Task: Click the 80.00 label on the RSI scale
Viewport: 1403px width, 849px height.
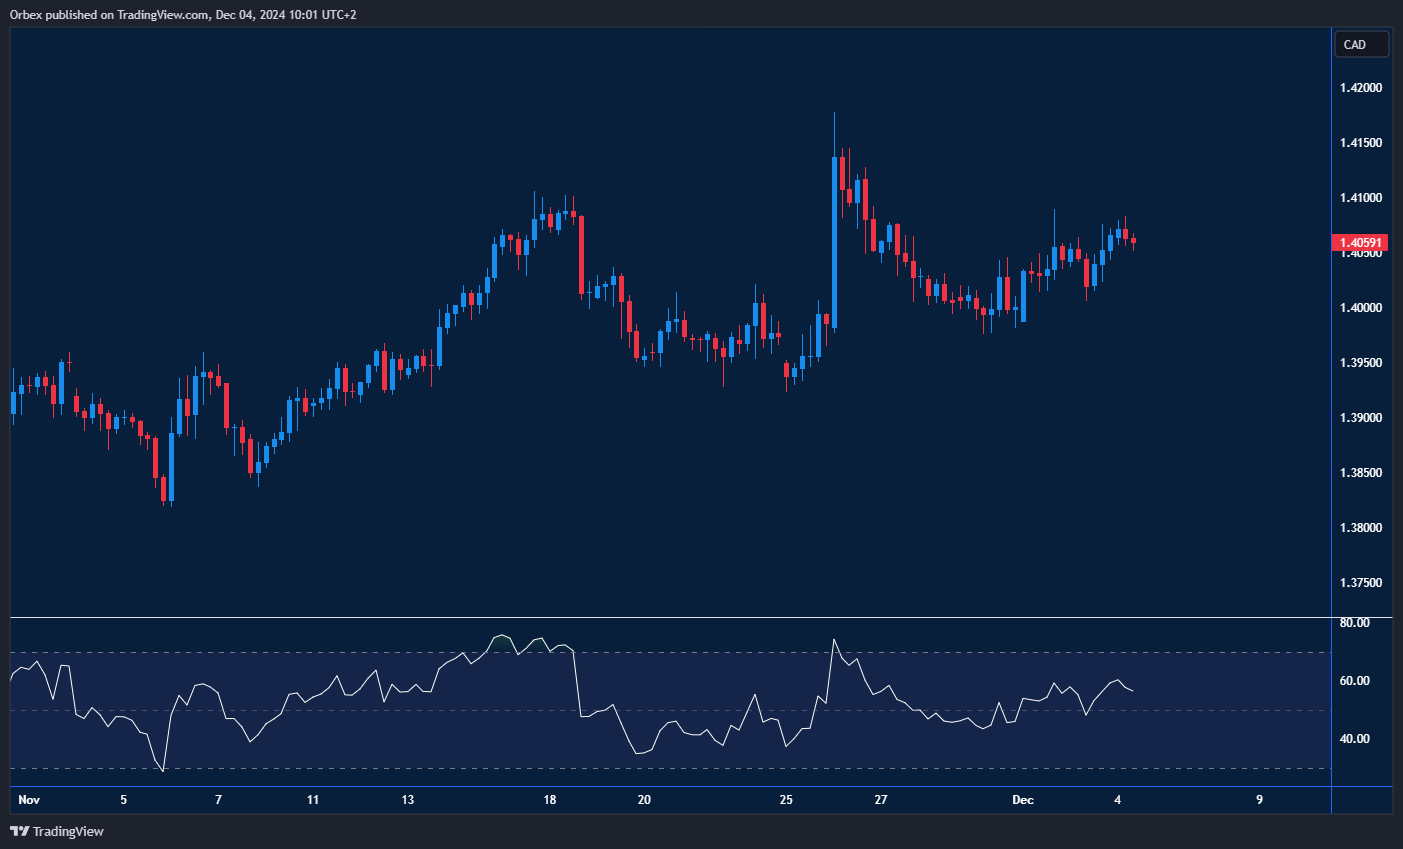Action: [x=1354, y=623]
